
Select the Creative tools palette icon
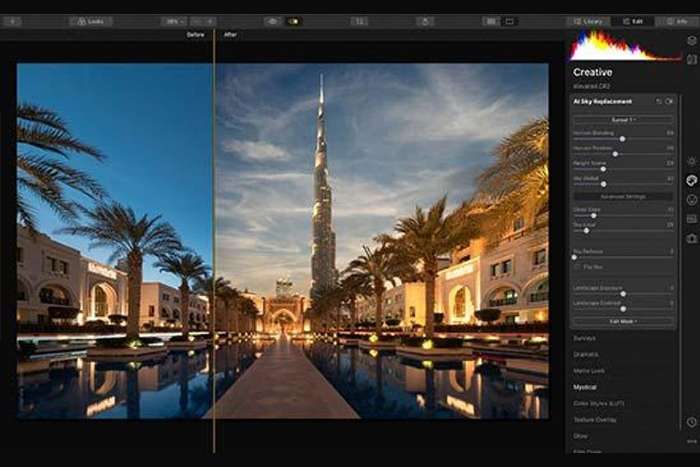[691, 180]
